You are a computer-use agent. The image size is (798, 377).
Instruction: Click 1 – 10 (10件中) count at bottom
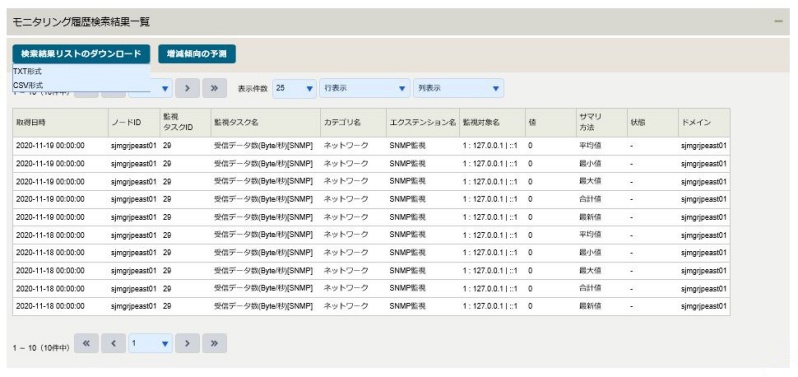coord(41,349)
